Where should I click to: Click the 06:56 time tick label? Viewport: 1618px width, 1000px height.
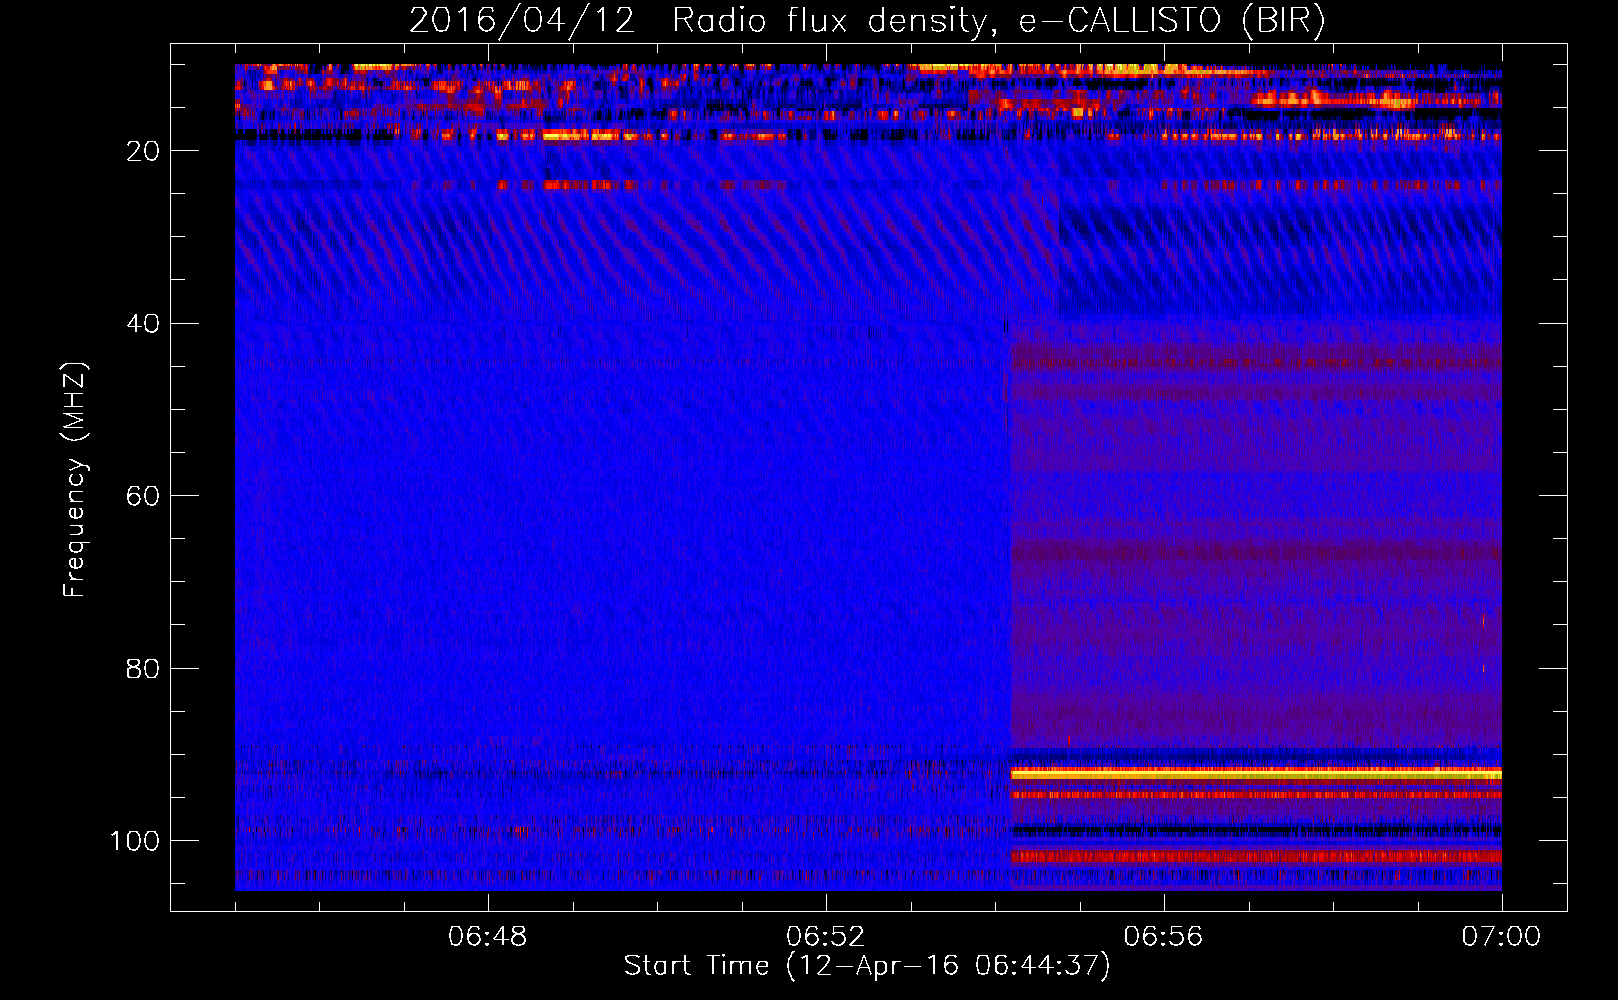[1163, 937]
